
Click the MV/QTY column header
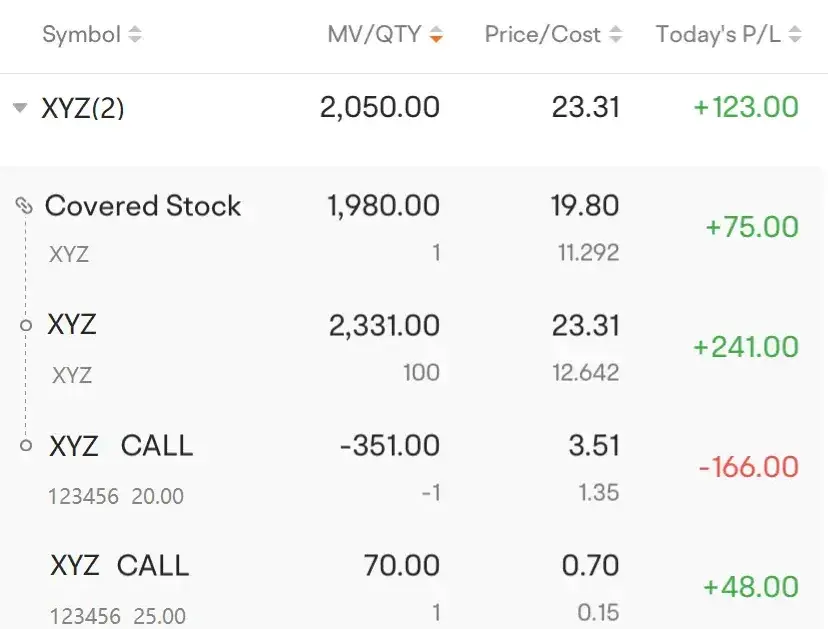pos(374,35)
